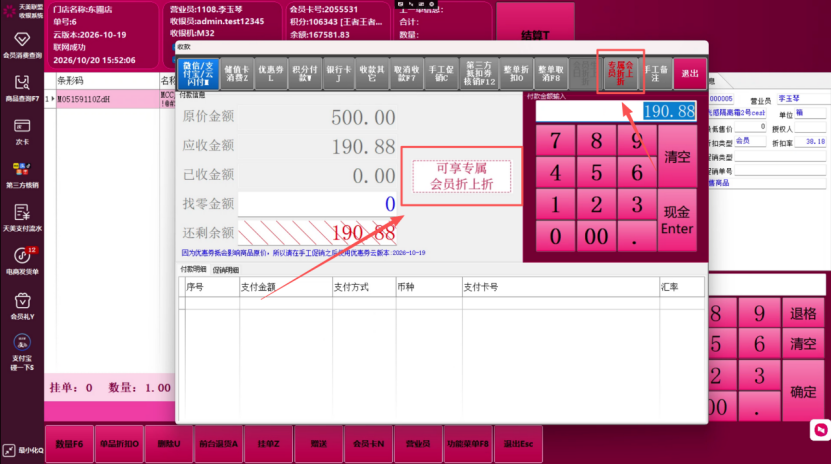This screenshot has height=464, width=831.
Task: Apply 专属会员折上折 discount button
Action: pos(621,73)
